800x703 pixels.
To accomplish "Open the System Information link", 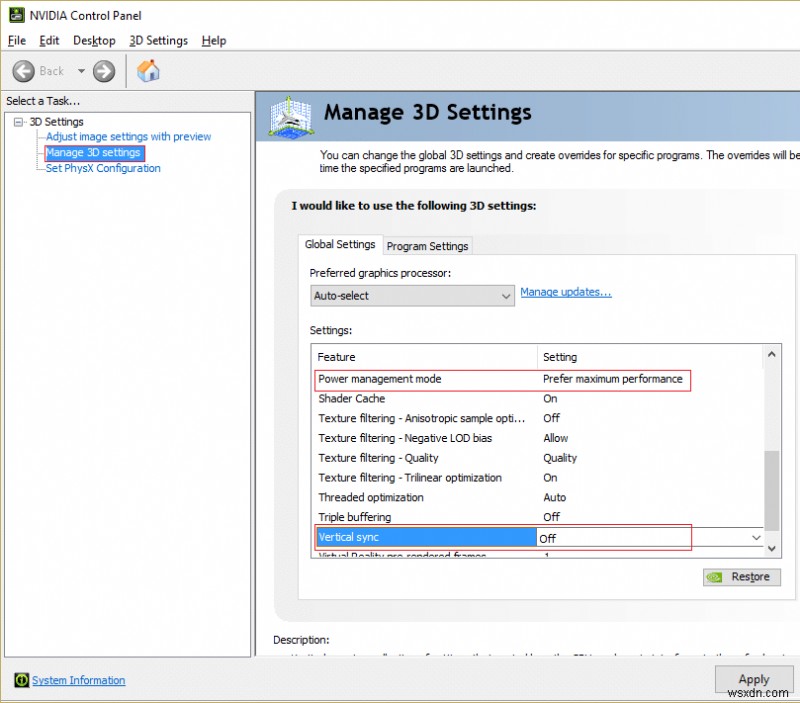I will tap(79, 680).
